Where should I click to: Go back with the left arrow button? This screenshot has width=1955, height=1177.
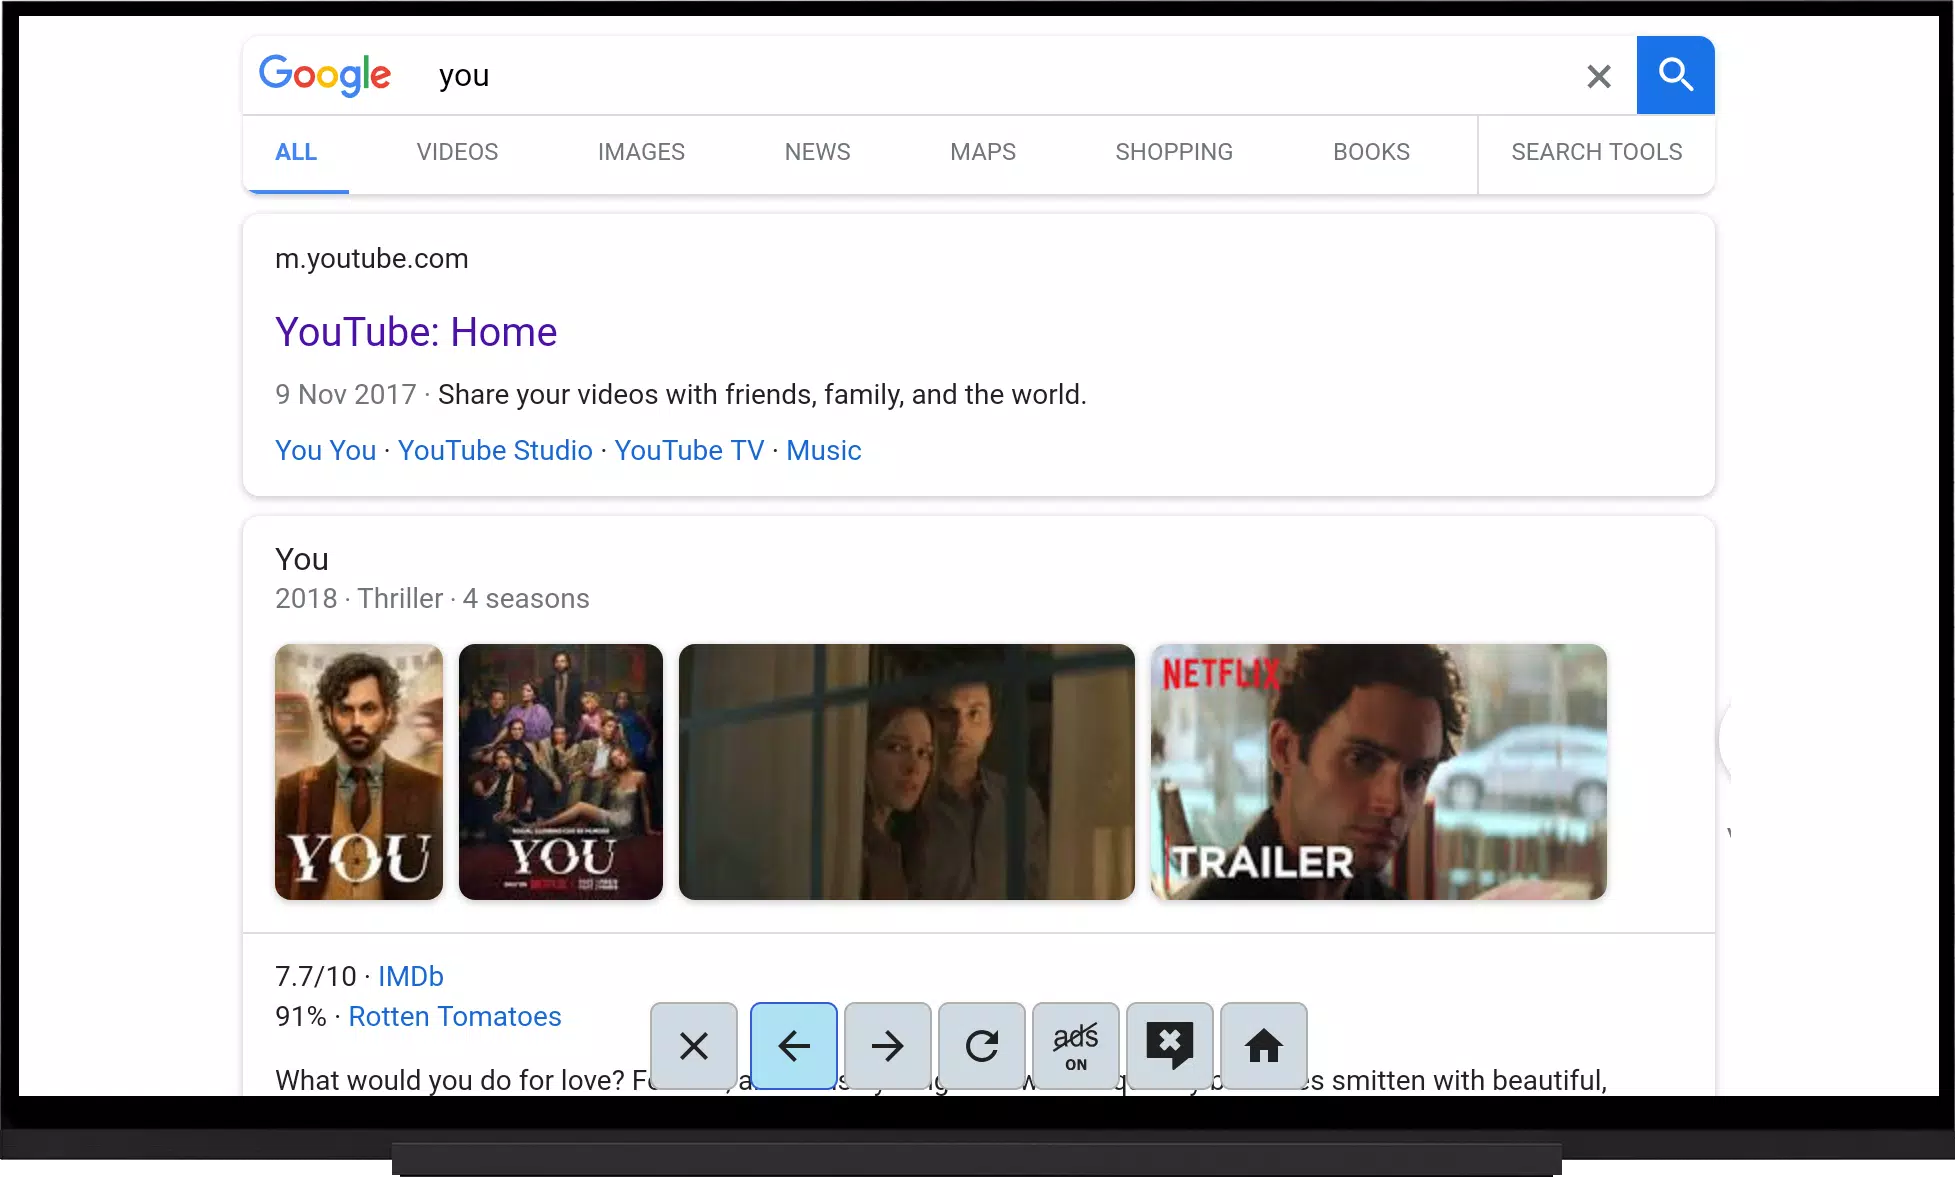coord(794,1046)
